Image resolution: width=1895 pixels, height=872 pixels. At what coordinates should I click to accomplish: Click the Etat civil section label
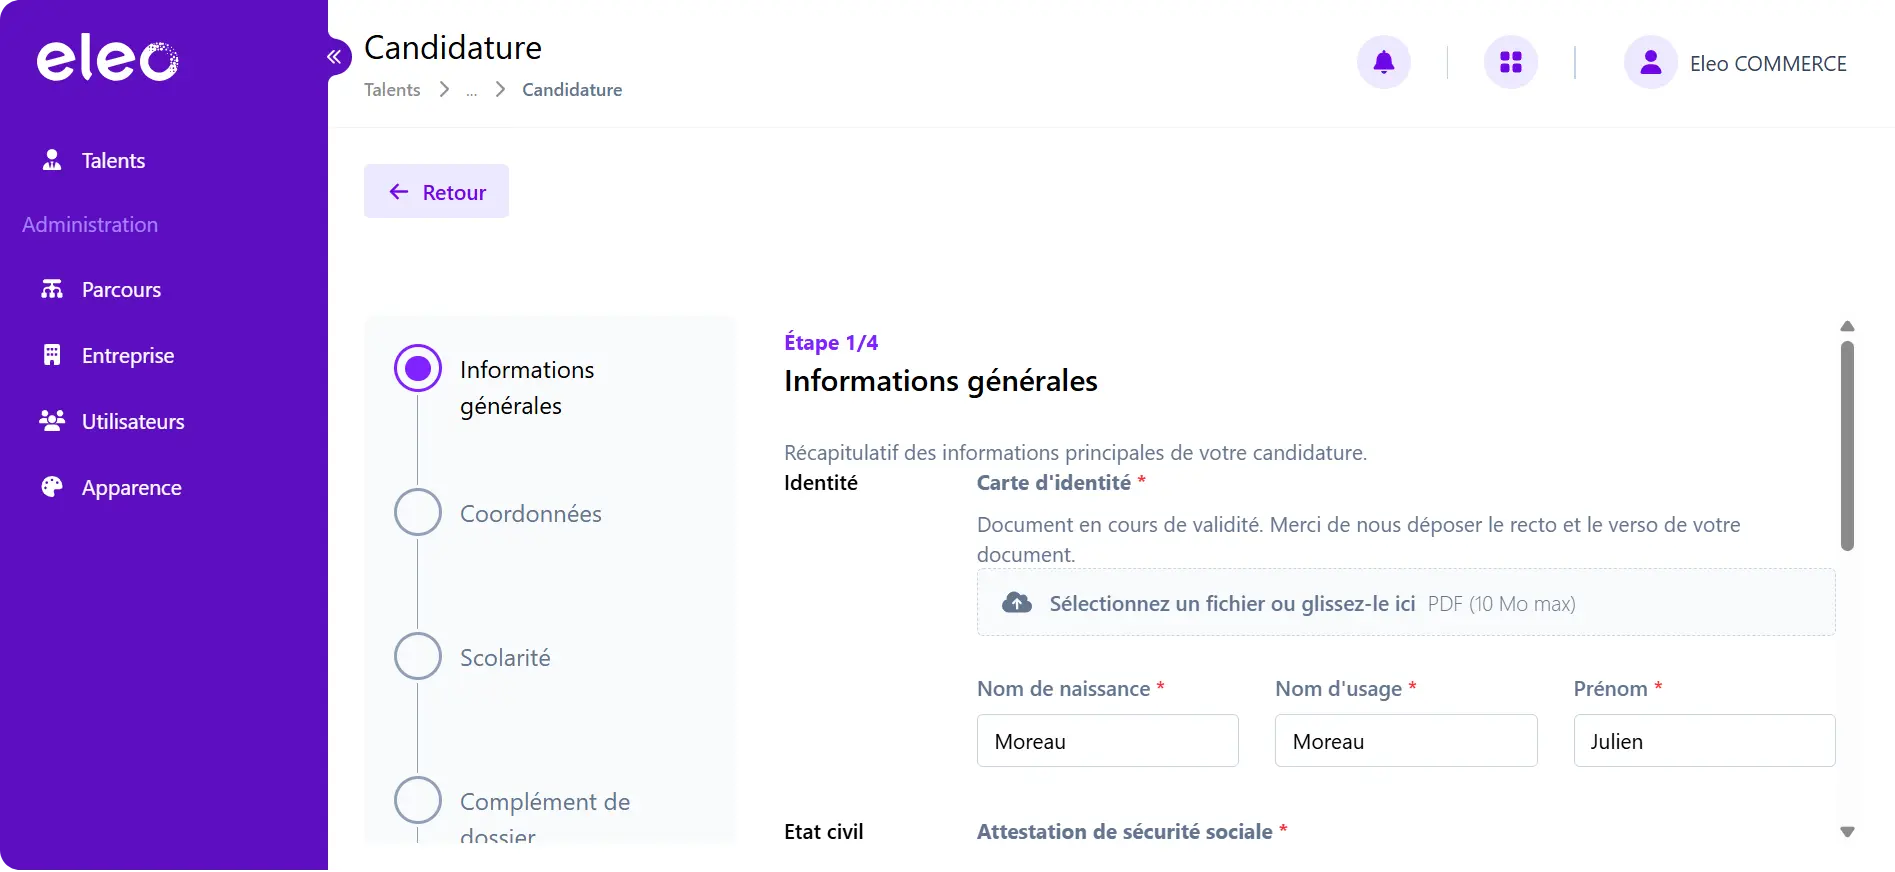824,832
